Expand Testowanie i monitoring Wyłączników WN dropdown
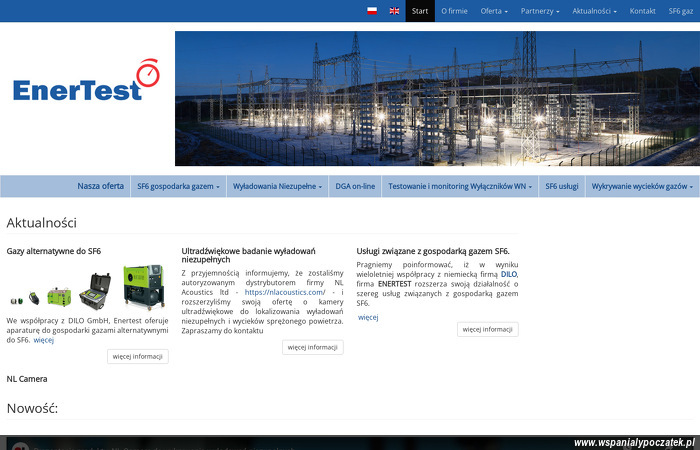 coord(460,186)
